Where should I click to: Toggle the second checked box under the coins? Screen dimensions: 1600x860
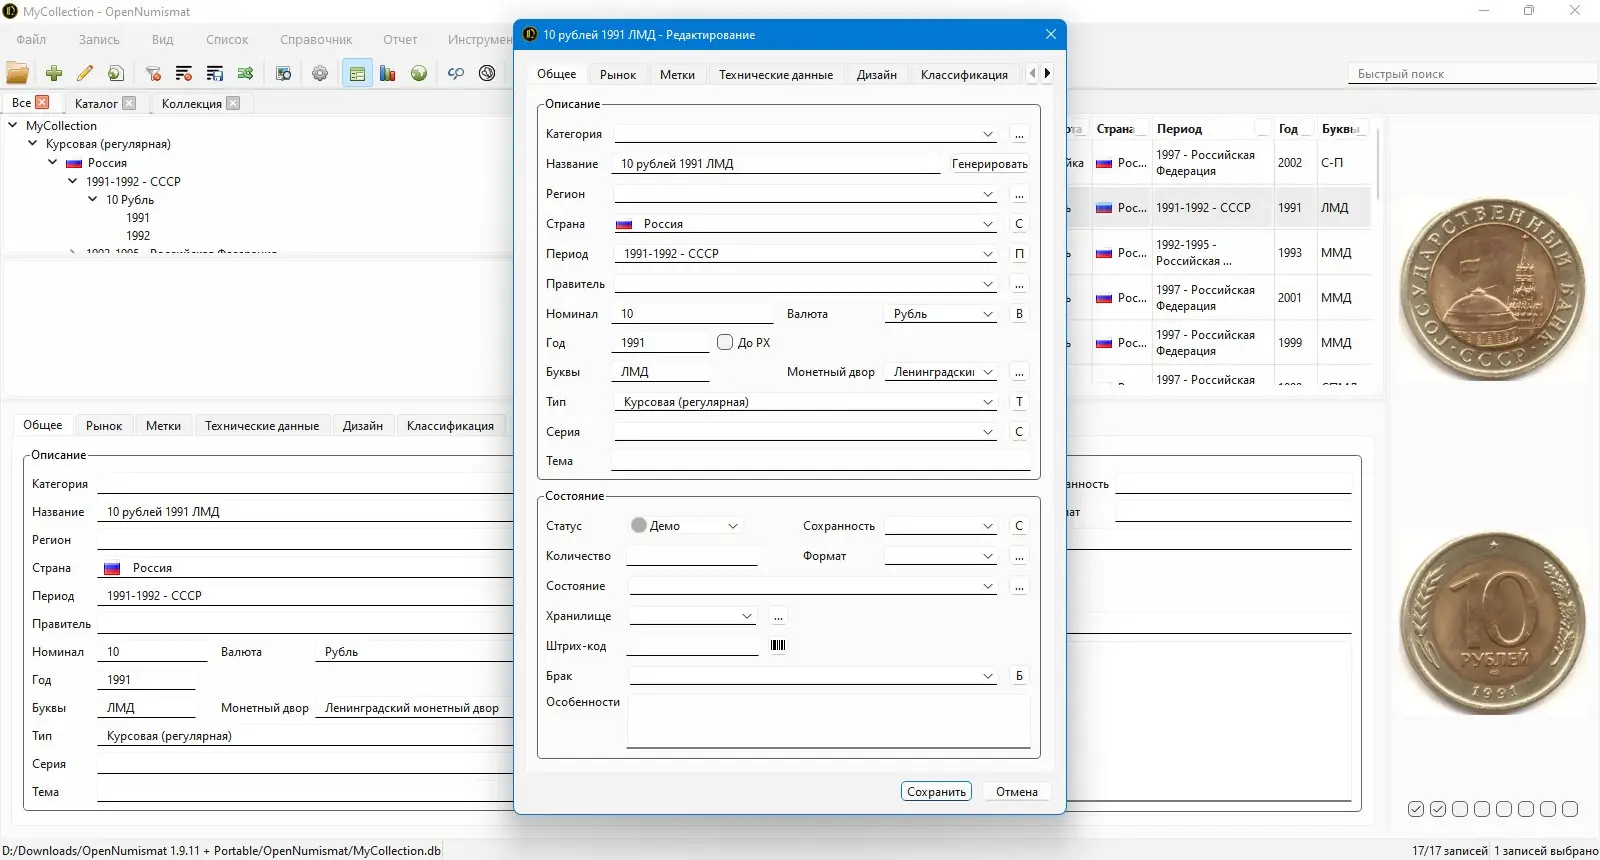(1438, 809)
